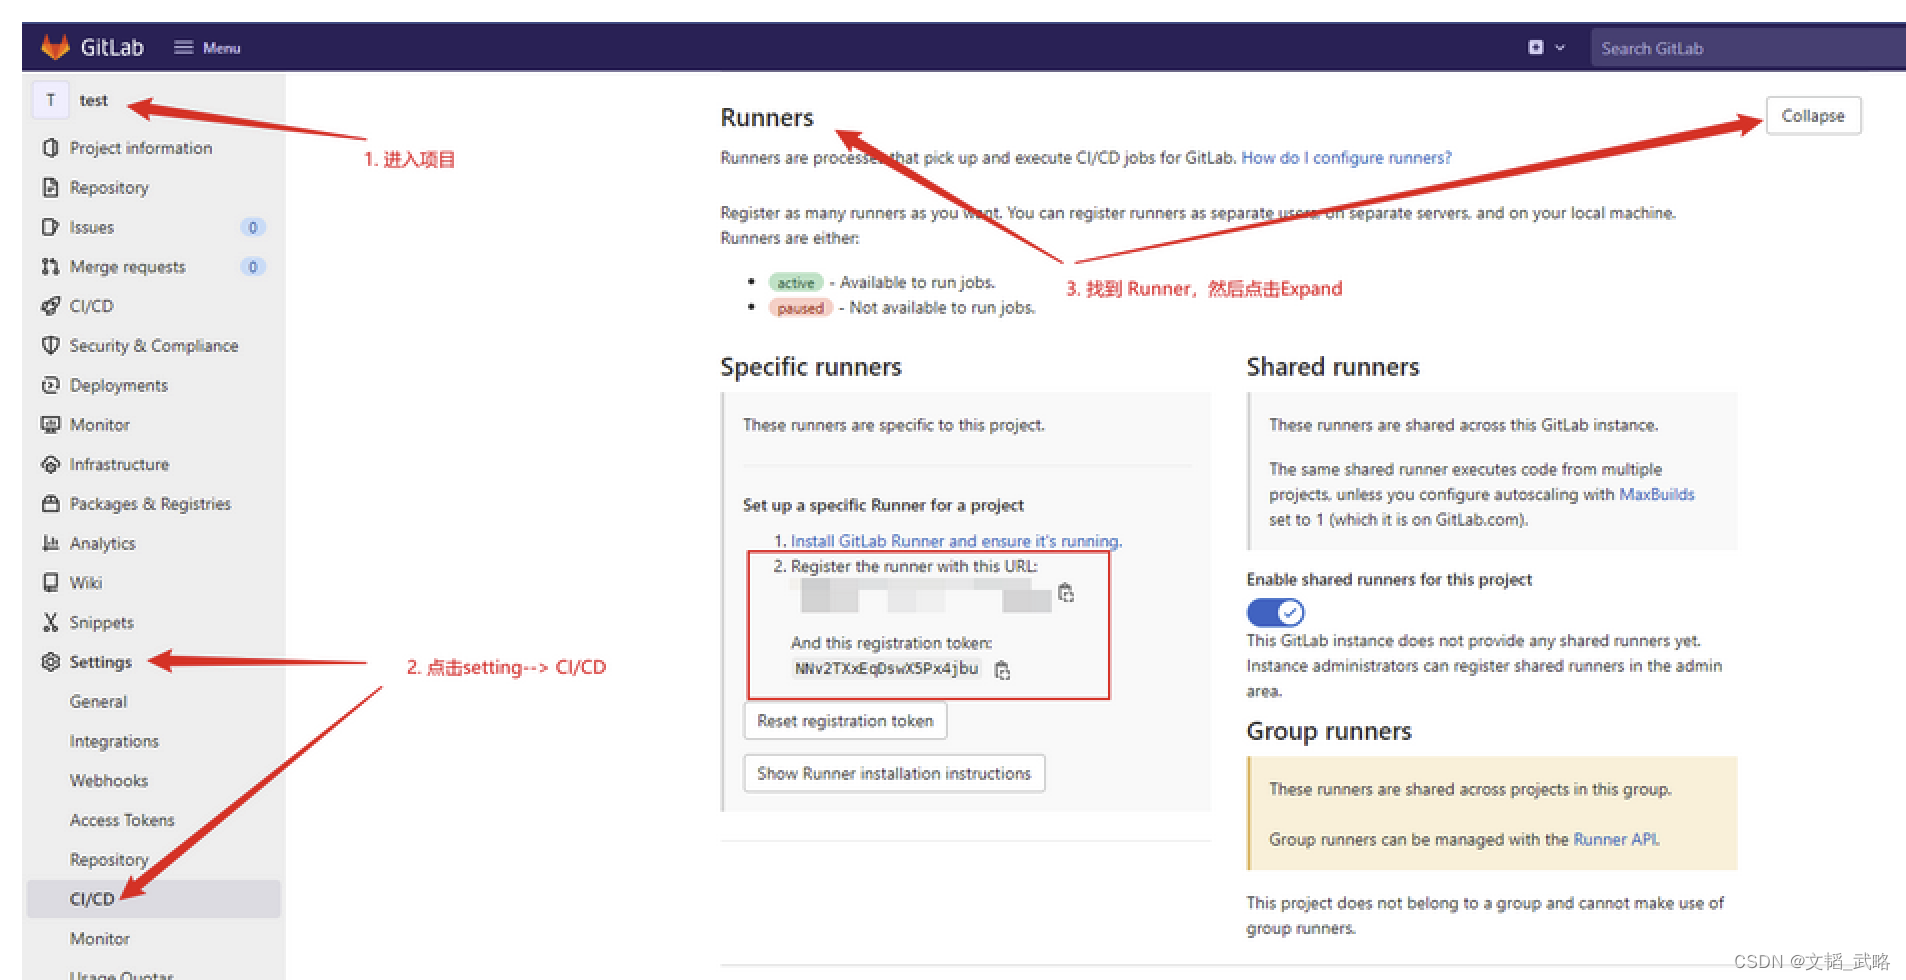1906x980 pixels.
Task: Click Reset registration token button
Action: pyautogui.click(x=845, y=721)
